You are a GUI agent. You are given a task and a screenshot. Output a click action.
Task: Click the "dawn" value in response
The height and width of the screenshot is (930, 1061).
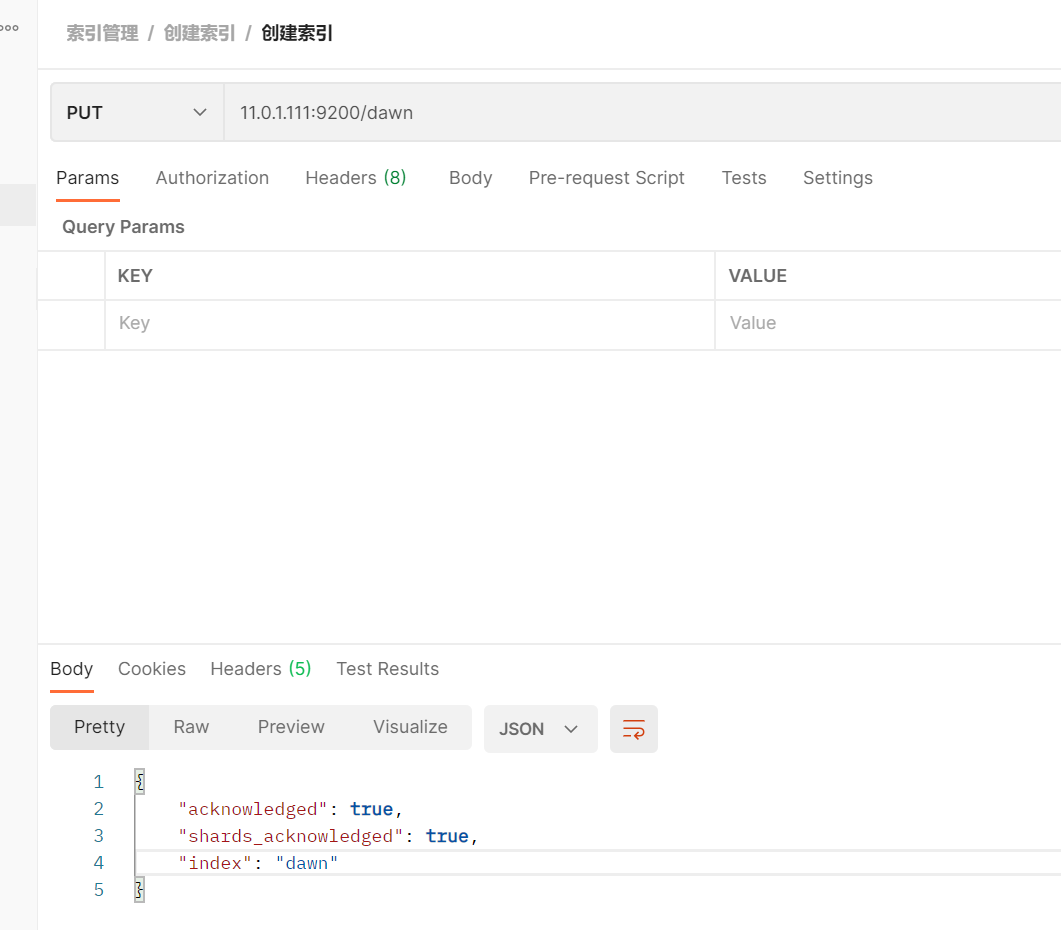coord(307,863)
